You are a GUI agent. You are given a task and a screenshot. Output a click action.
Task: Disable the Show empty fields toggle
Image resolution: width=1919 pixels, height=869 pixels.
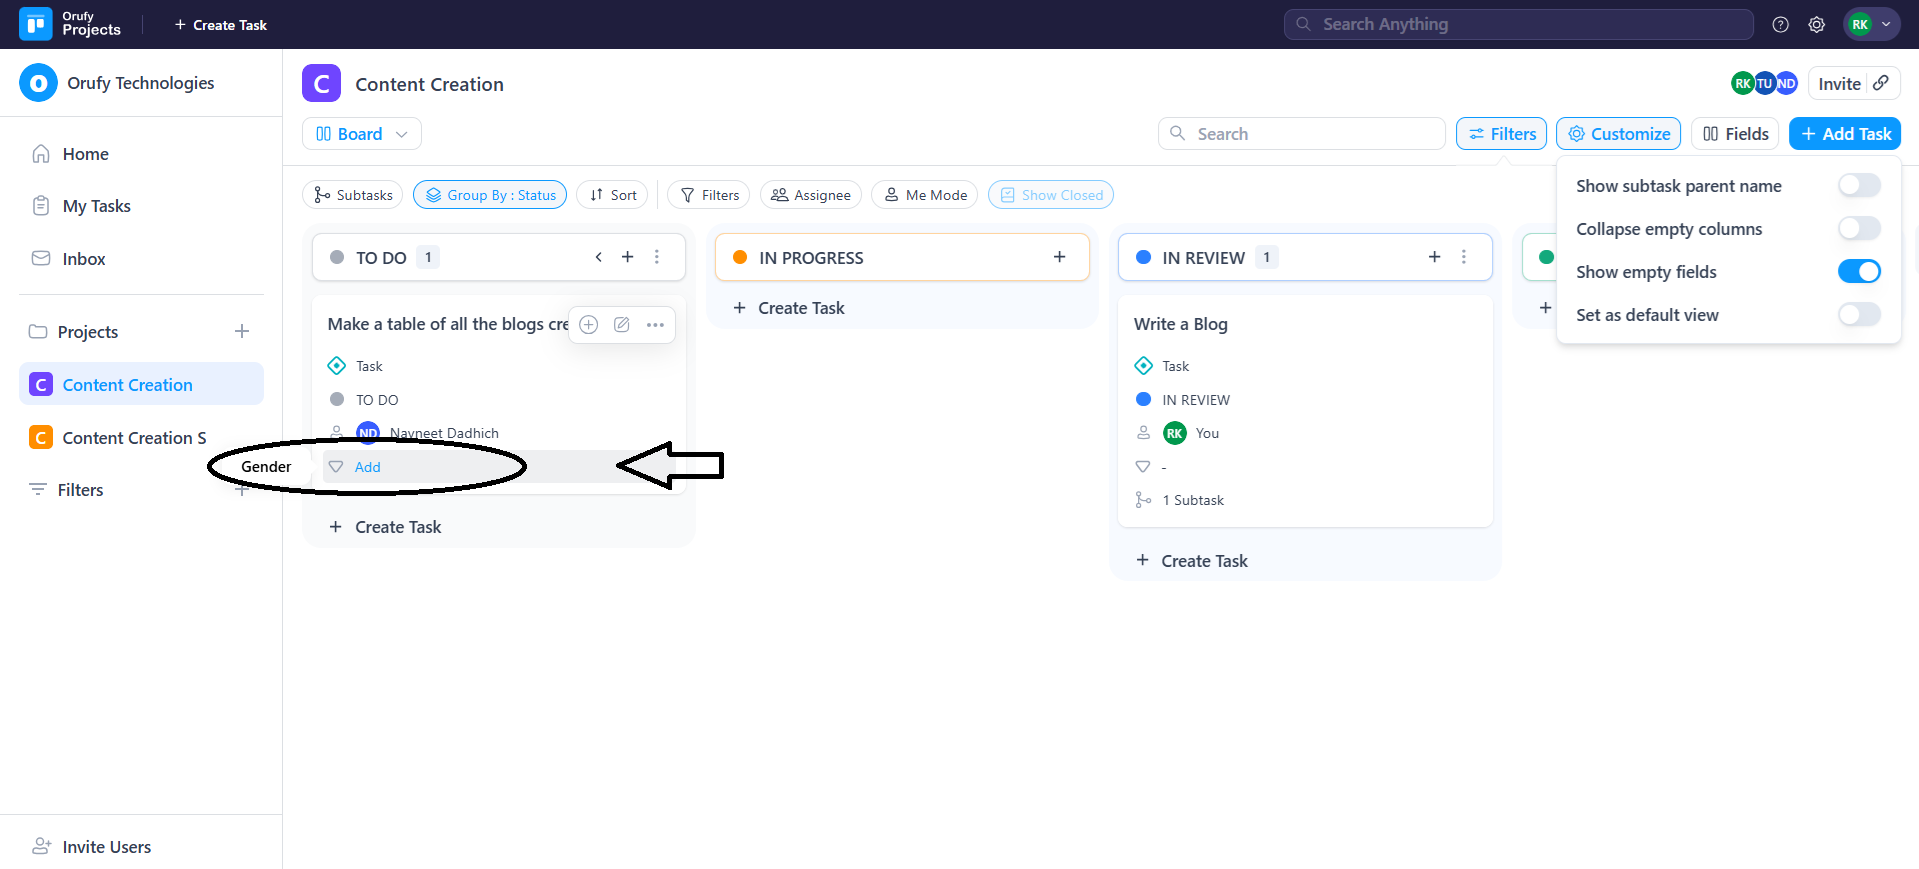pyautogui.click(x=1858, y=272)
